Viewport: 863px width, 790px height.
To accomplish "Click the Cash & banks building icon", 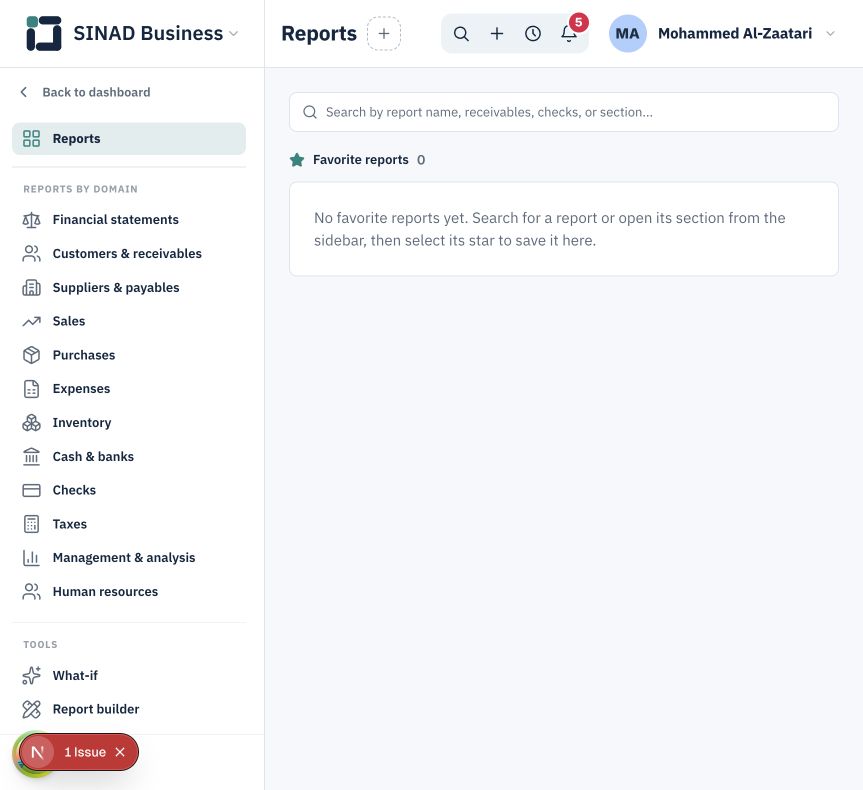I will pos(31,456).
